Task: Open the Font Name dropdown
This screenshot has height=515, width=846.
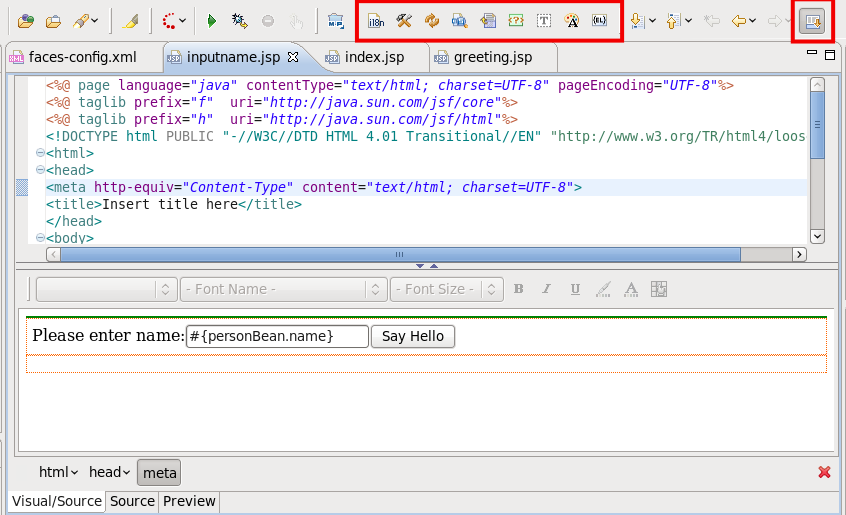Action: tap(283, 289)
